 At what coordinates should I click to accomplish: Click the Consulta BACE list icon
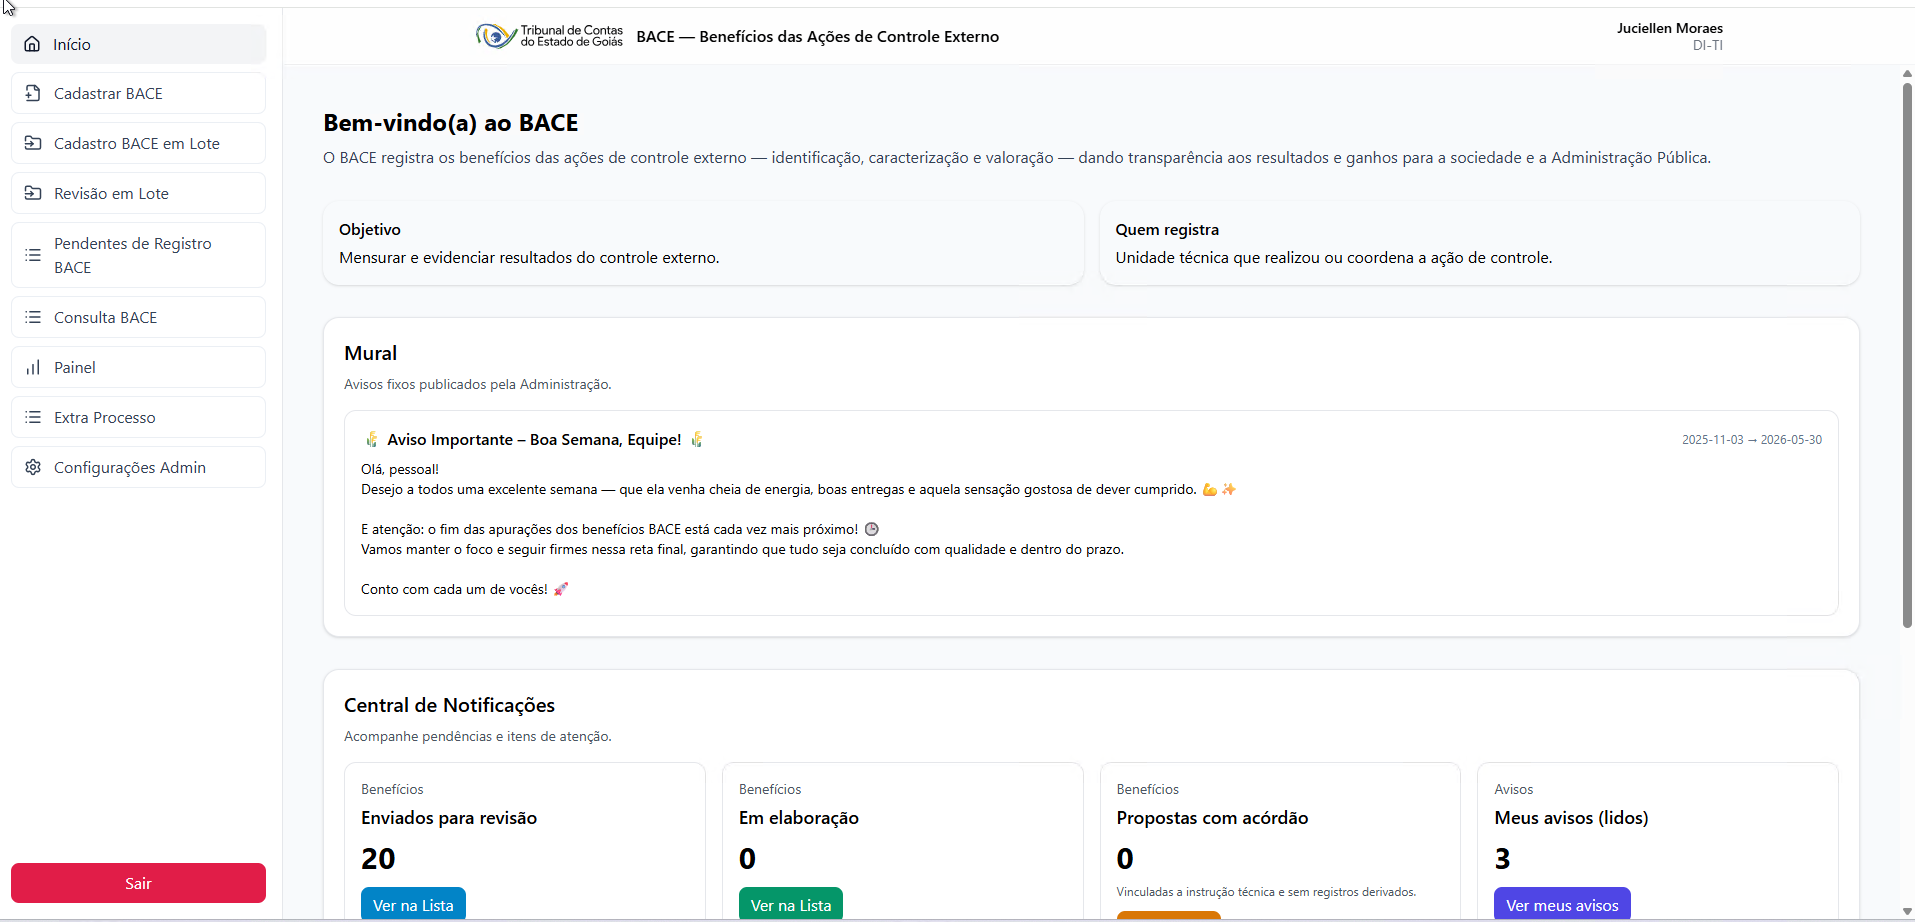click(33, 317)
